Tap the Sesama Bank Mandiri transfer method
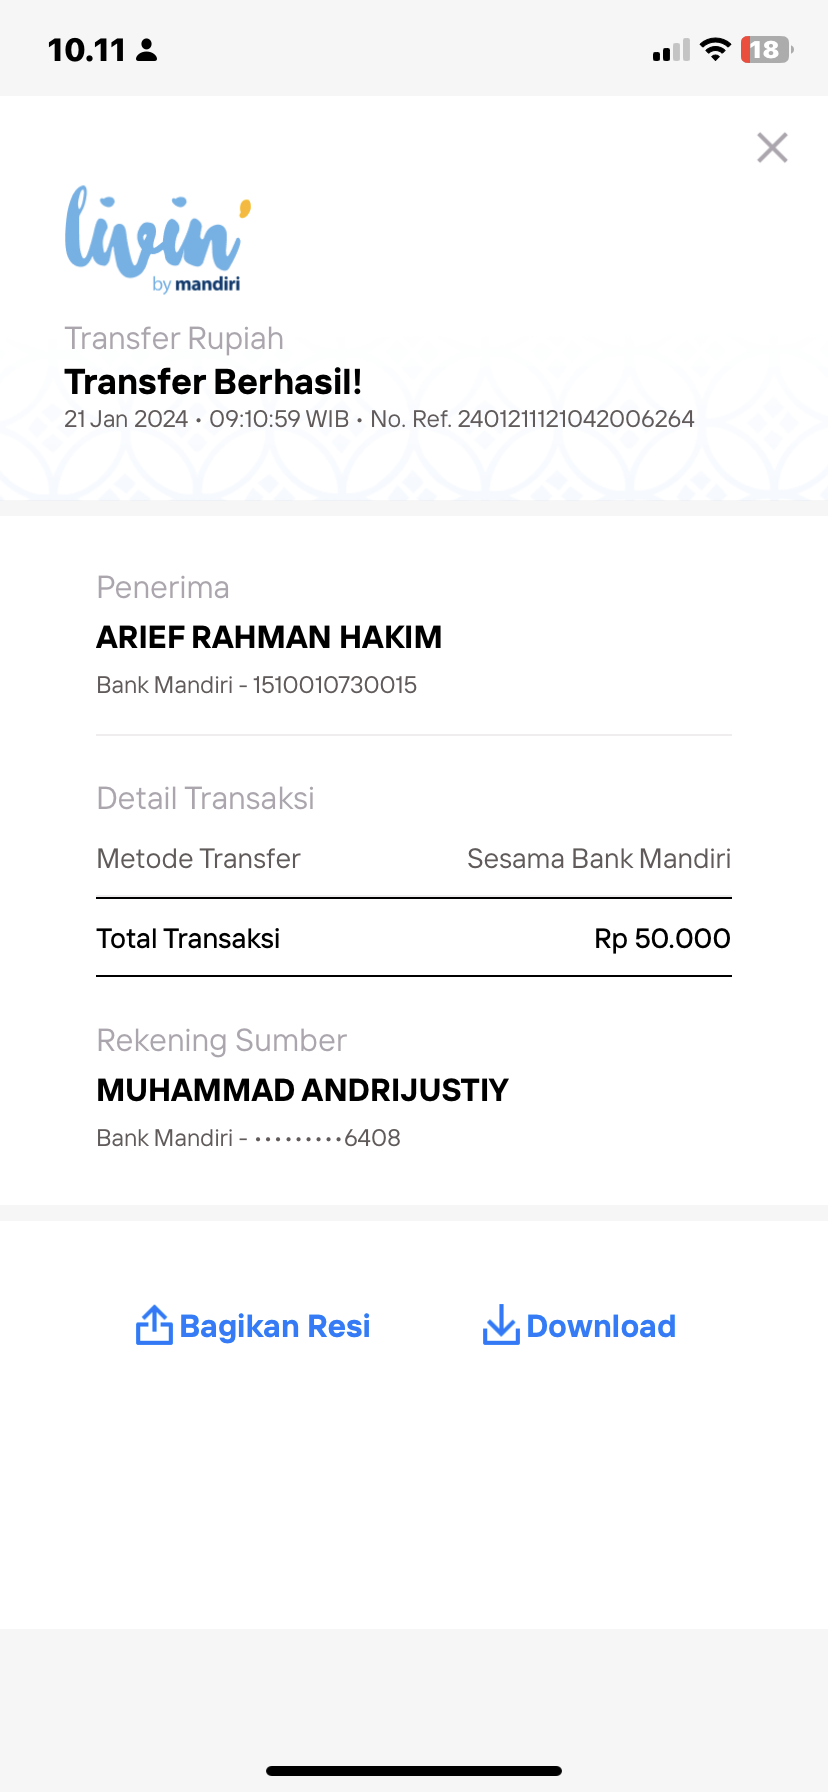This screenshot has width=828, height=1792. pyautogui.click(x=599, y=859)
